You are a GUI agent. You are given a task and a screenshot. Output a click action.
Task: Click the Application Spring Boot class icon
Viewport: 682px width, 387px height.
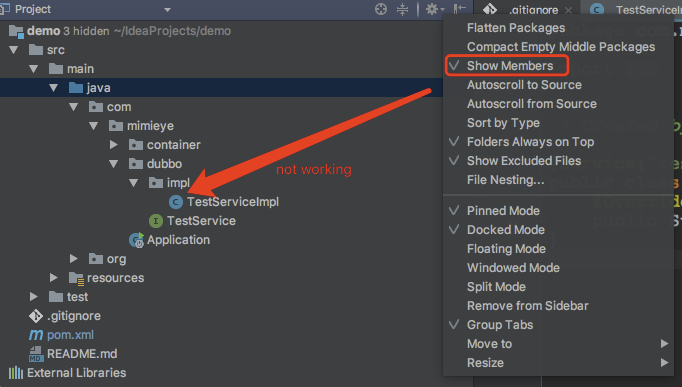click(136, 240)
